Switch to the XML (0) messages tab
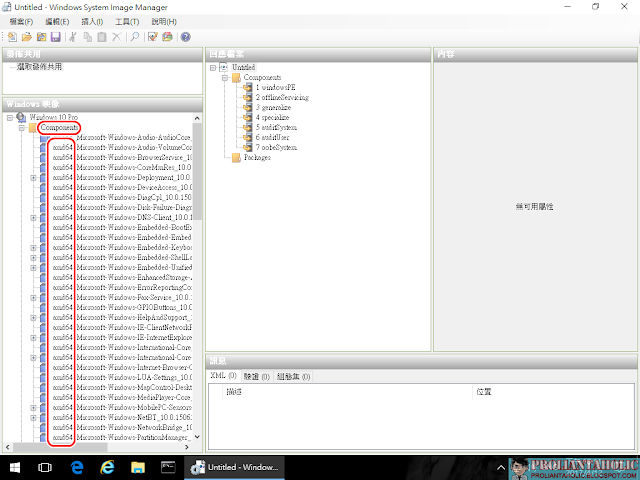Image resolution: width=640 pixels, height=480 pixels. tap(223, 376)
